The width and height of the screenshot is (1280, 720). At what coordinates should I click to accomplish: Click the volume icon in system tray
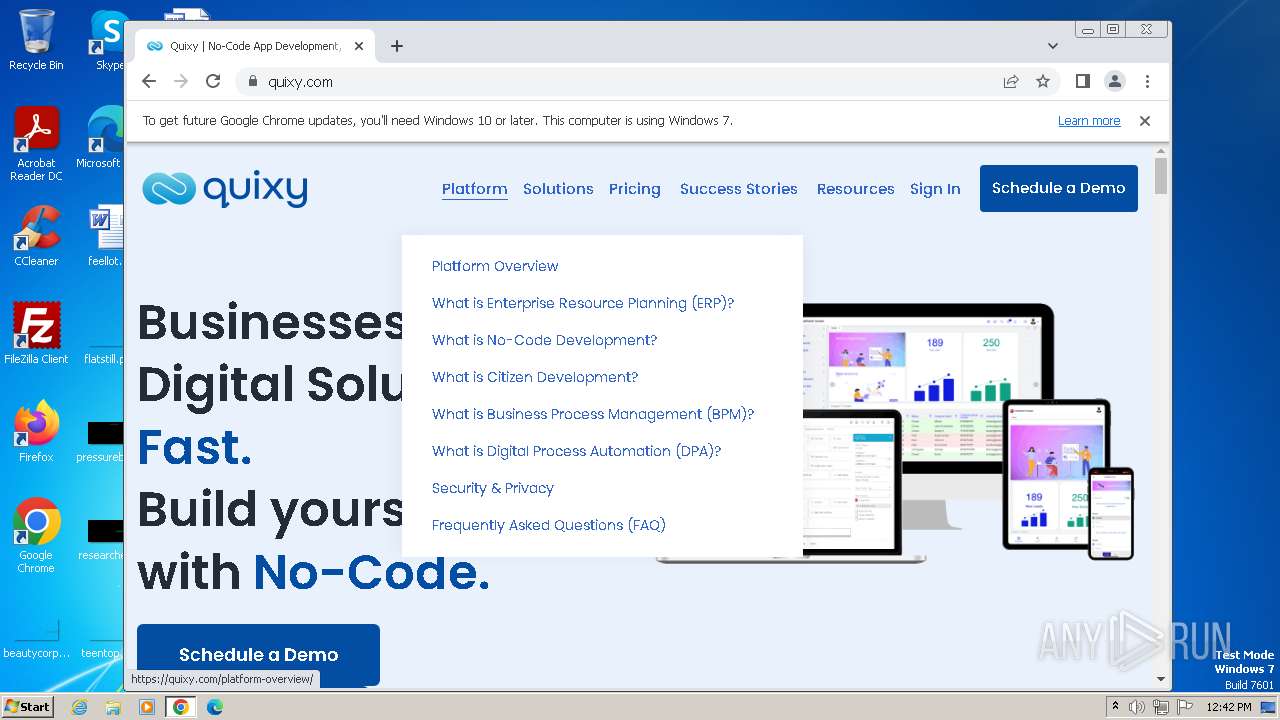pyautogui.click(x=1137, y=707)
